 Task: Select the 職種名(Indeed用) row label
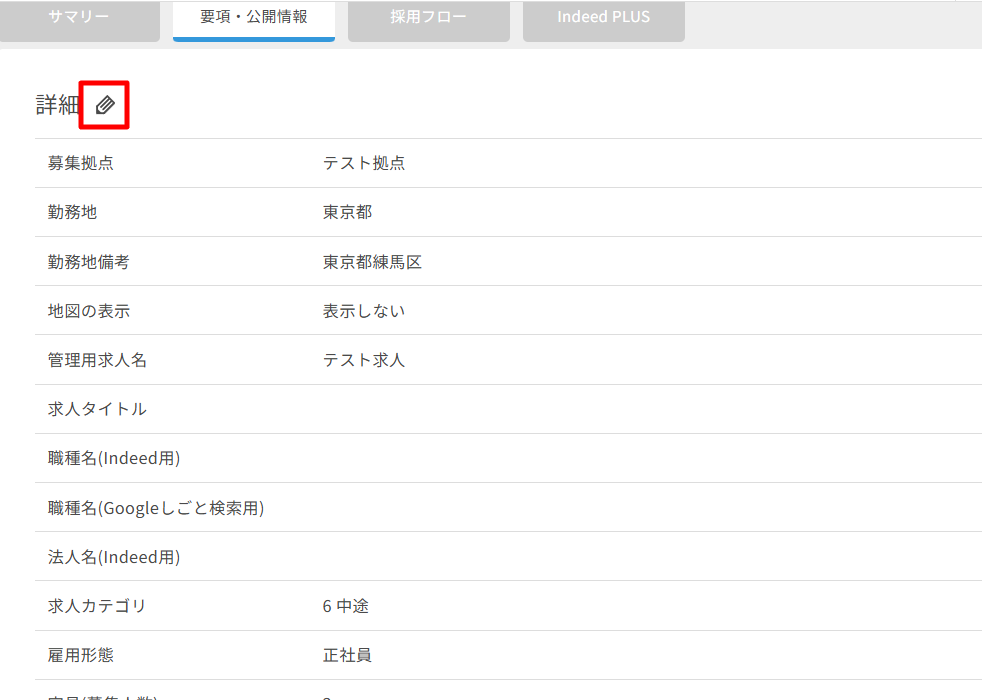click(x=114, y=458)
